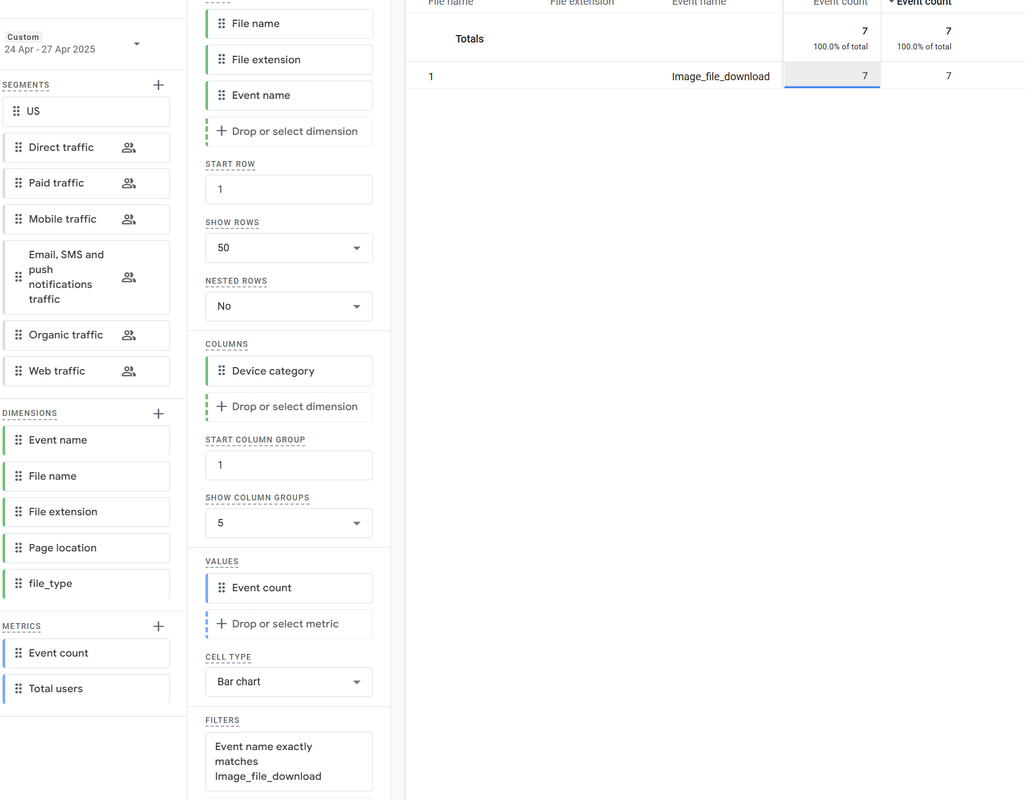
Task: Add a new dimension with plus icon
Action: click(158, 414)
